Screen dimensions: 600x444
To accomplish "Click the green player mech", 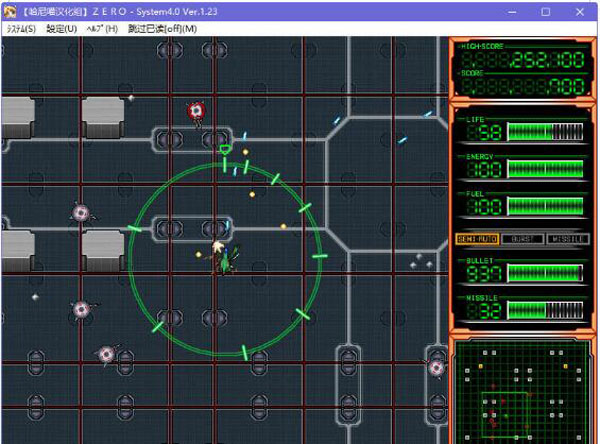I will [226, 260].
